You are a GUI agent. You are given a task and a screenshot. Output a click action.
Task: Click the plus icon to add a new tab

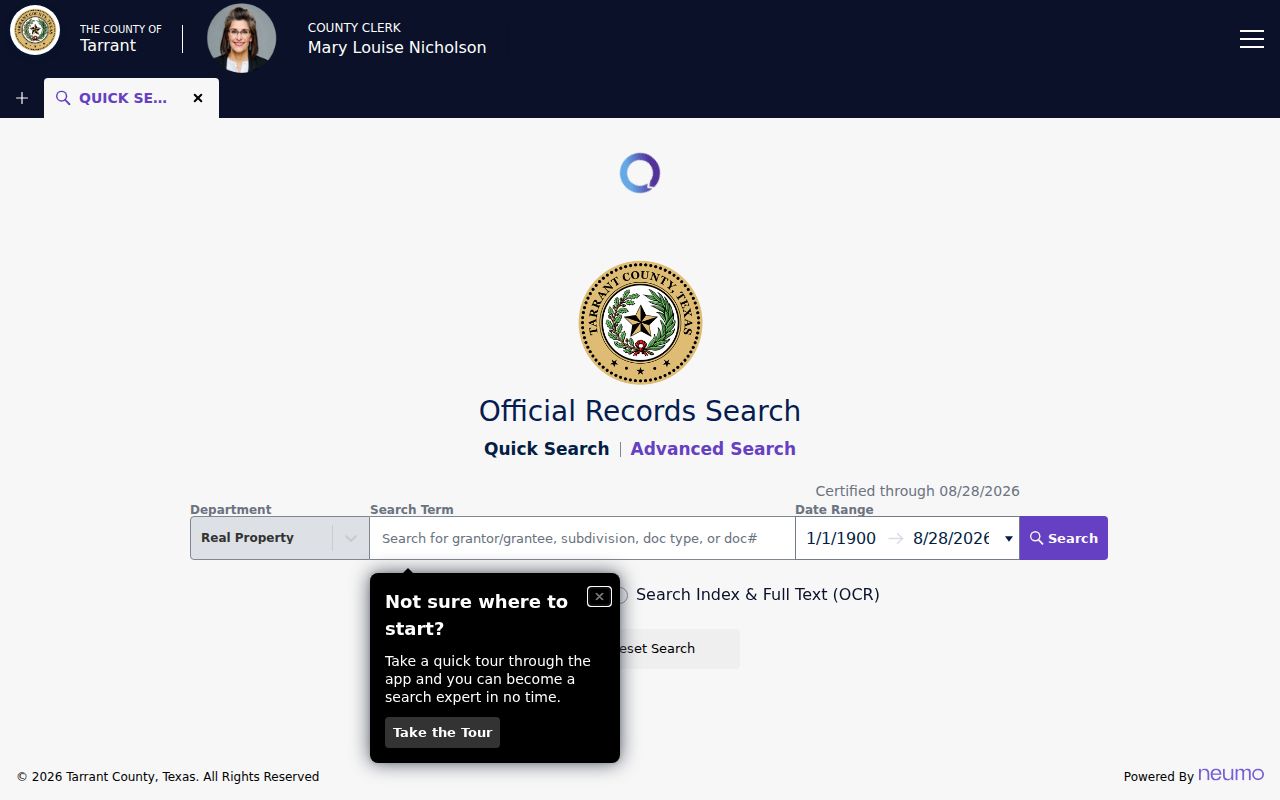[x=22, y=98]
